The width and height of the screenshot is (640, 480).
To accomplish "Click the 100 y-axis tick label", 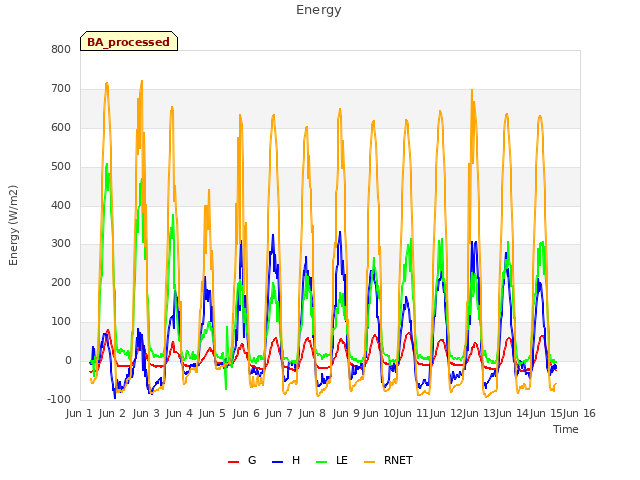I will tap(61, 322).
